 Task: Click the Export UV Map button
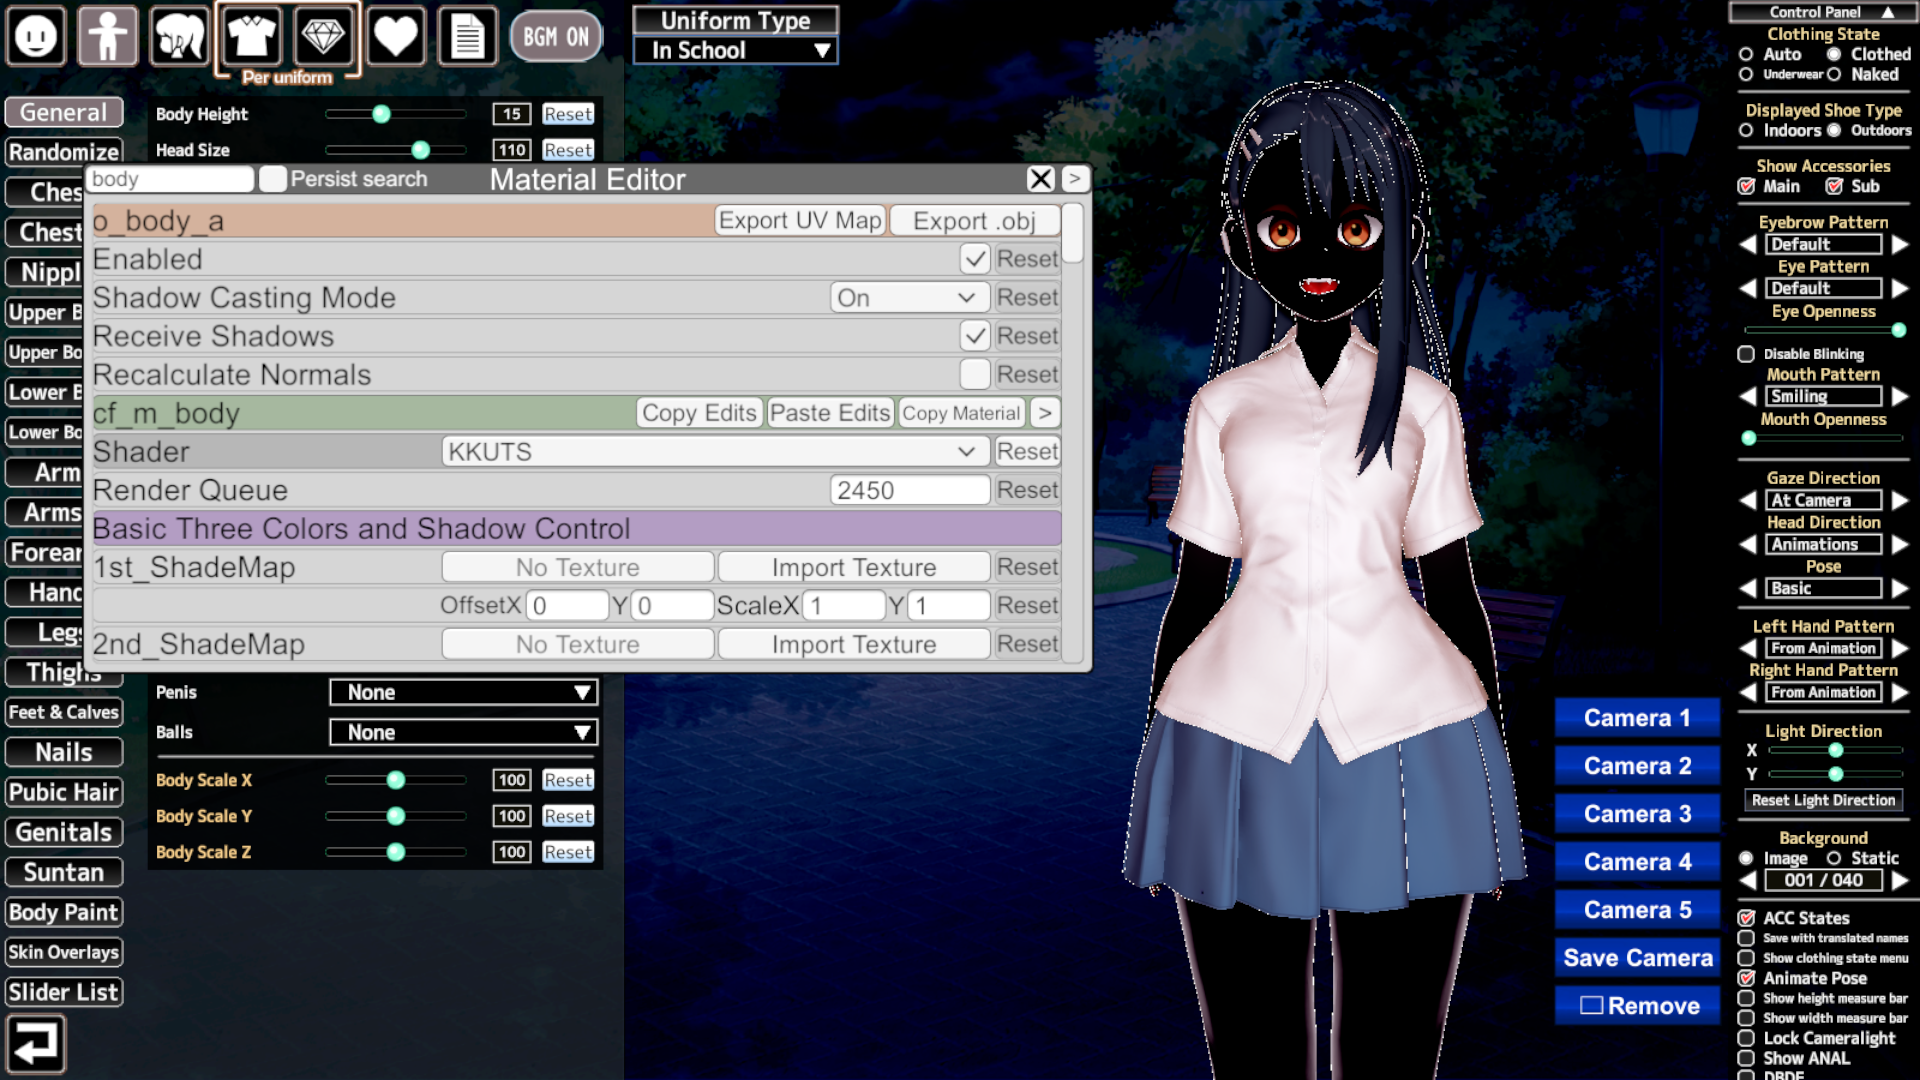click(x=800, y=221)
